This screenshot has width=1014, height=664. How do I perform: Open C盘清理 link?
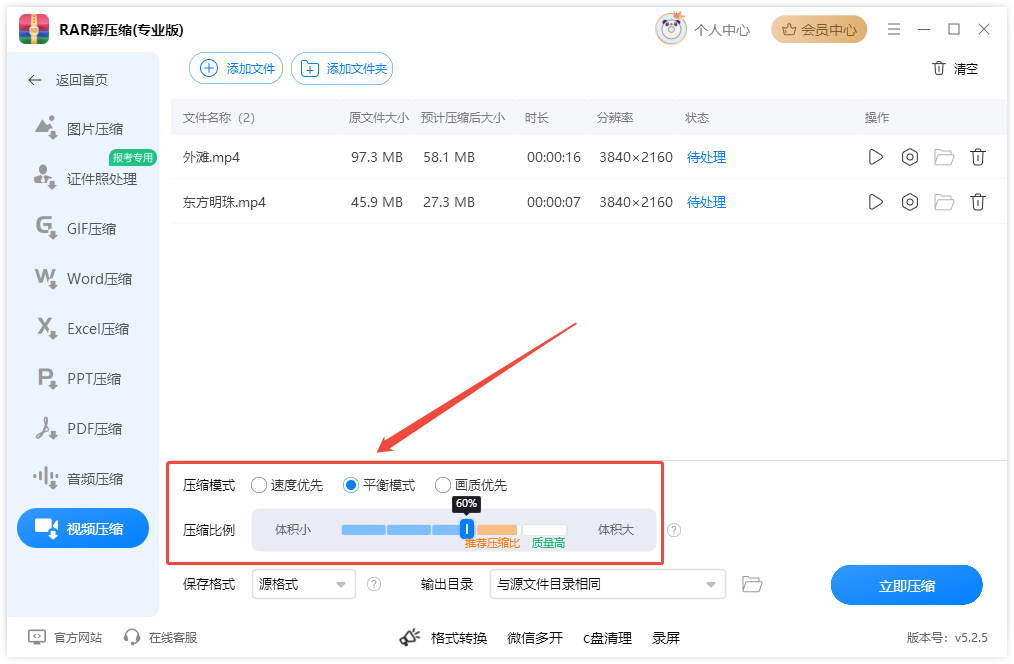(x=607, y=638)
